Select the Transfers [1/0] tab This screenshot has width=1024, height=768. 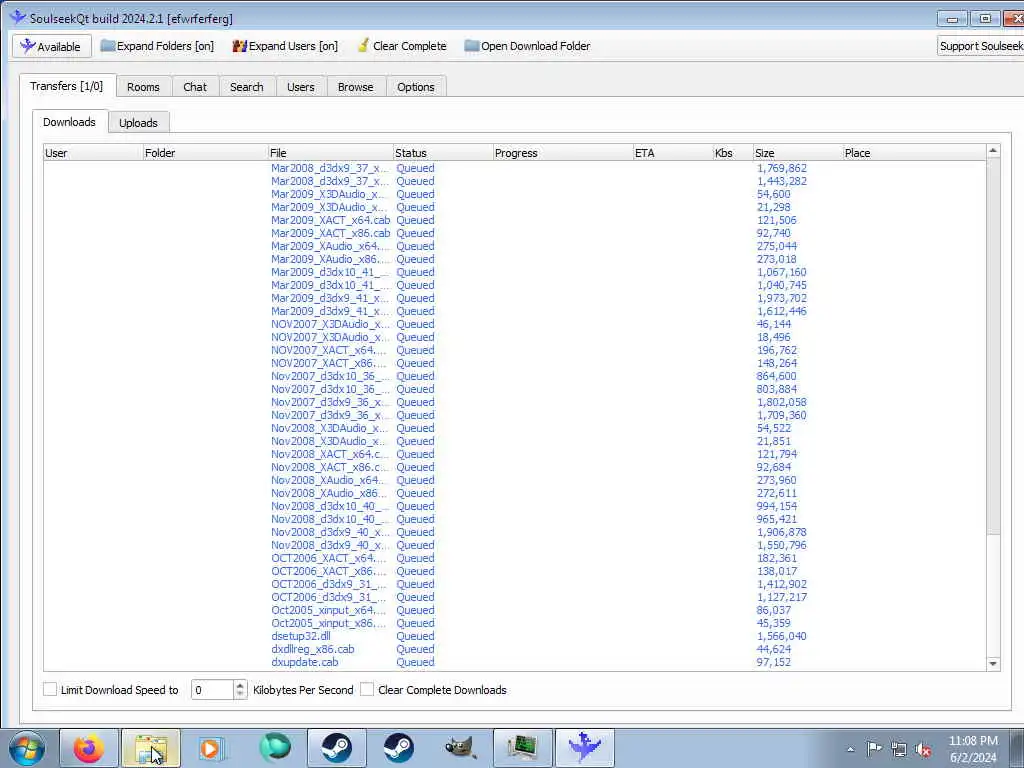click(x=67, y=86)
